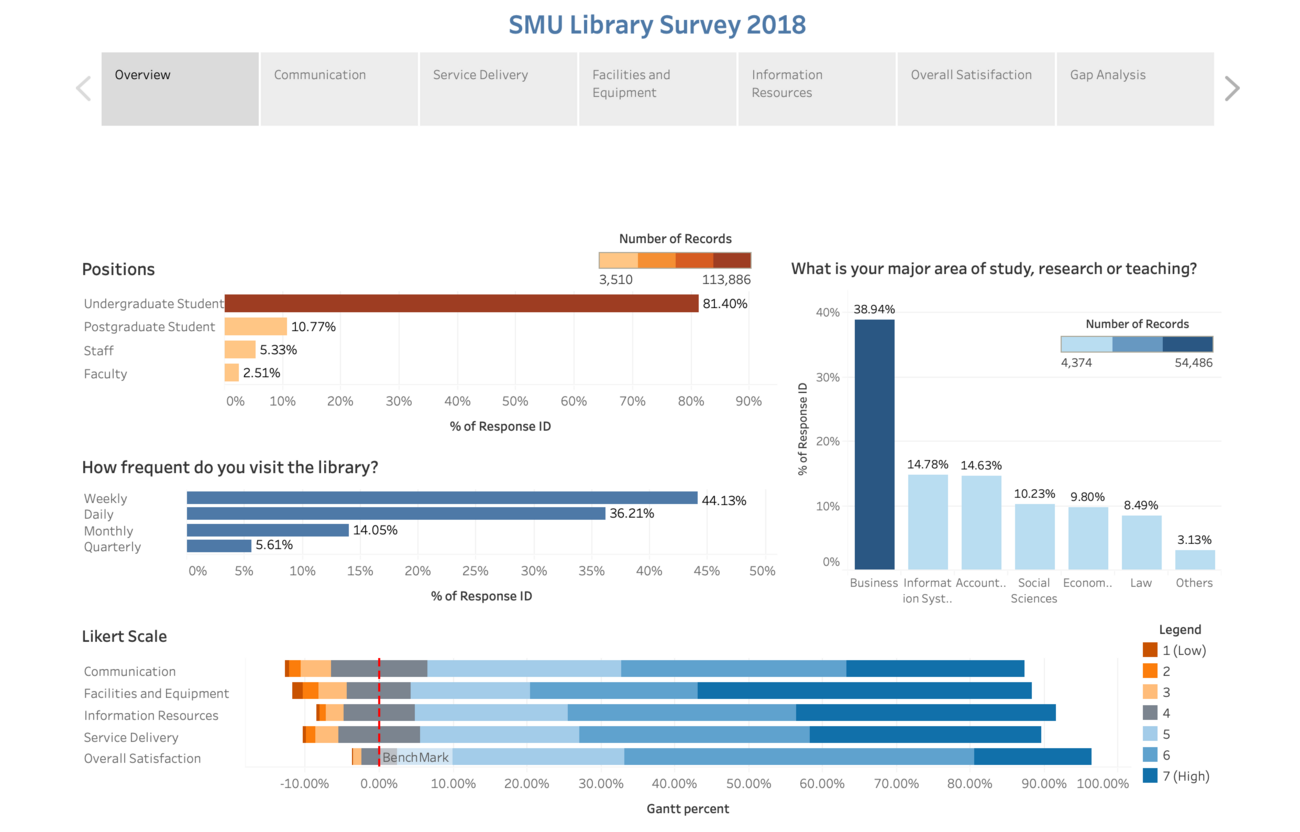This screenshot has height=832, width=1300.
Task: Click the Weekly visit frequency bar
Action: click(442, 498)
